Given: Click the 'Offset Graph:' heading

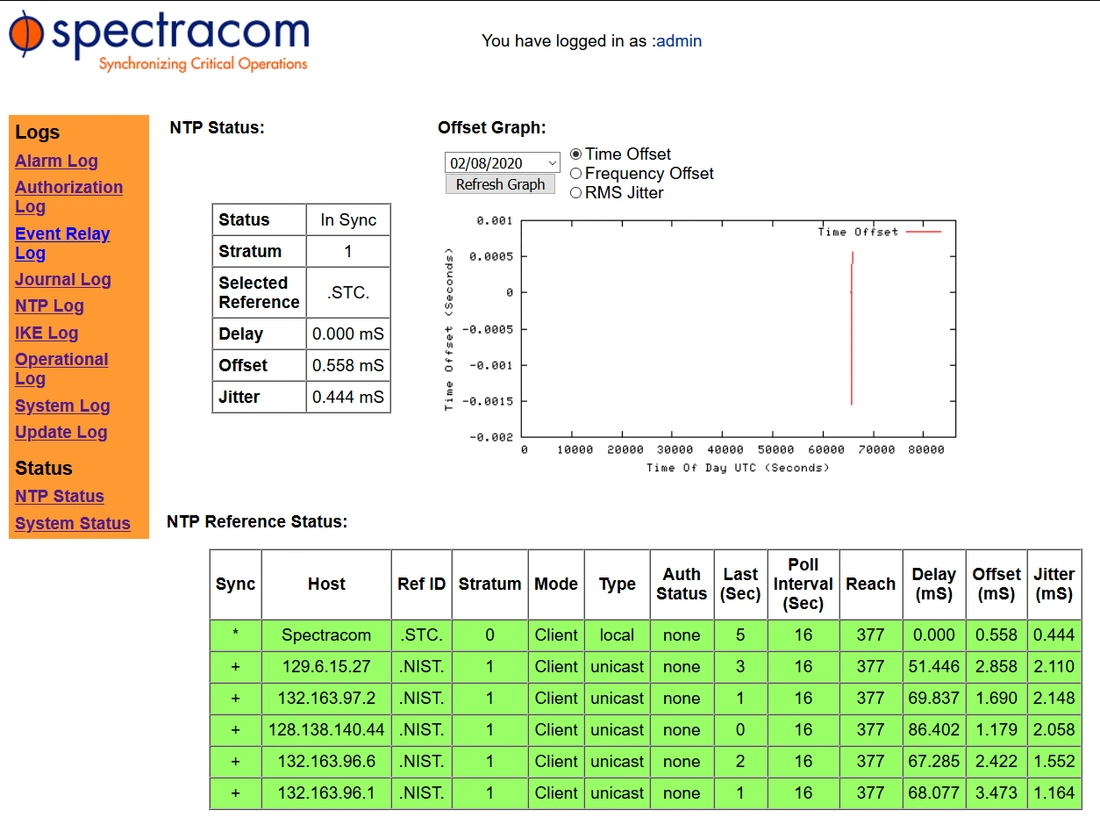Looking at the screenshot, I should pyautogui.click(x=492, y=128).
